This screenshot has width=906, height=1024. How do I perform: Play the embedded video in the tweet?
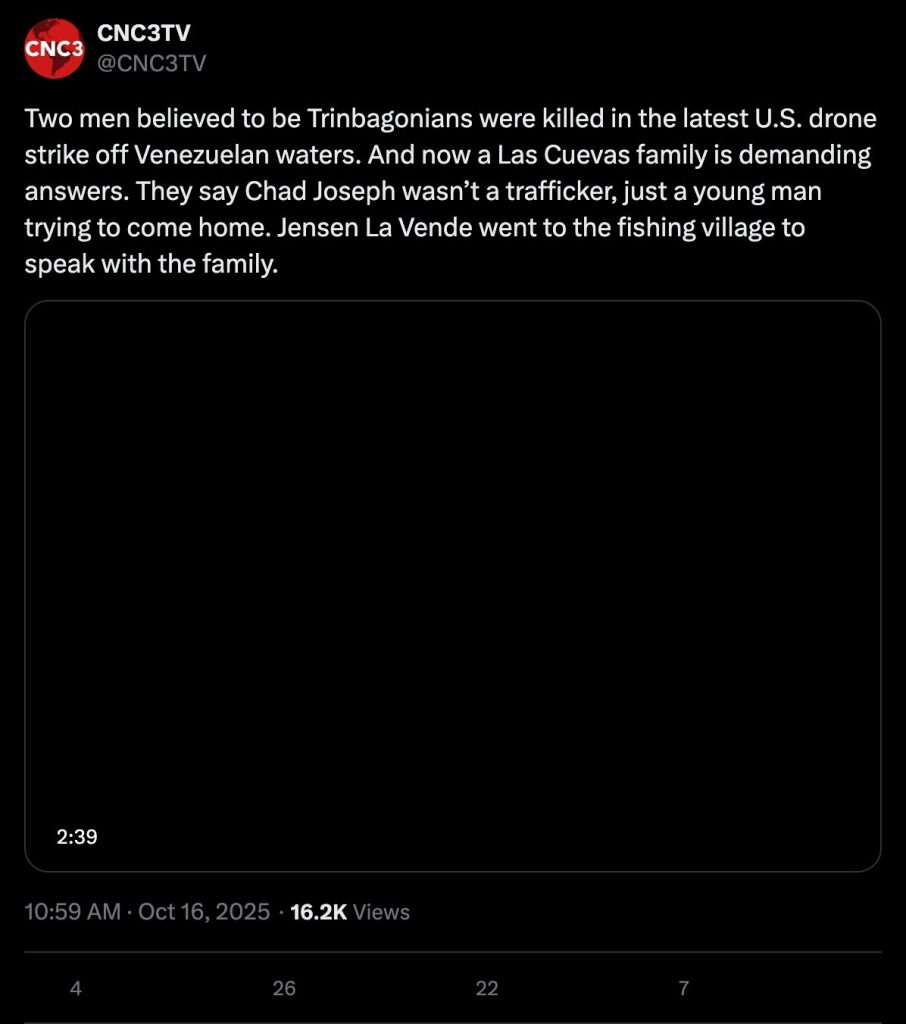(x=452, y=585)
